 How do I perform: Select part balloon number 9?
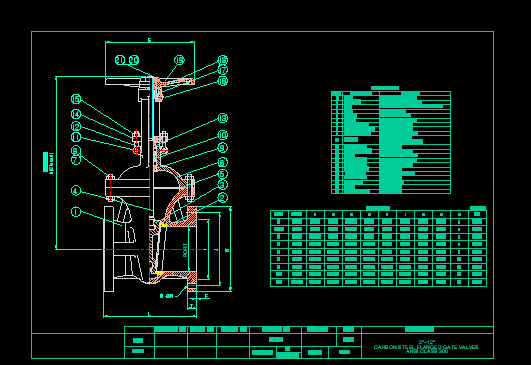coord(222,148)
